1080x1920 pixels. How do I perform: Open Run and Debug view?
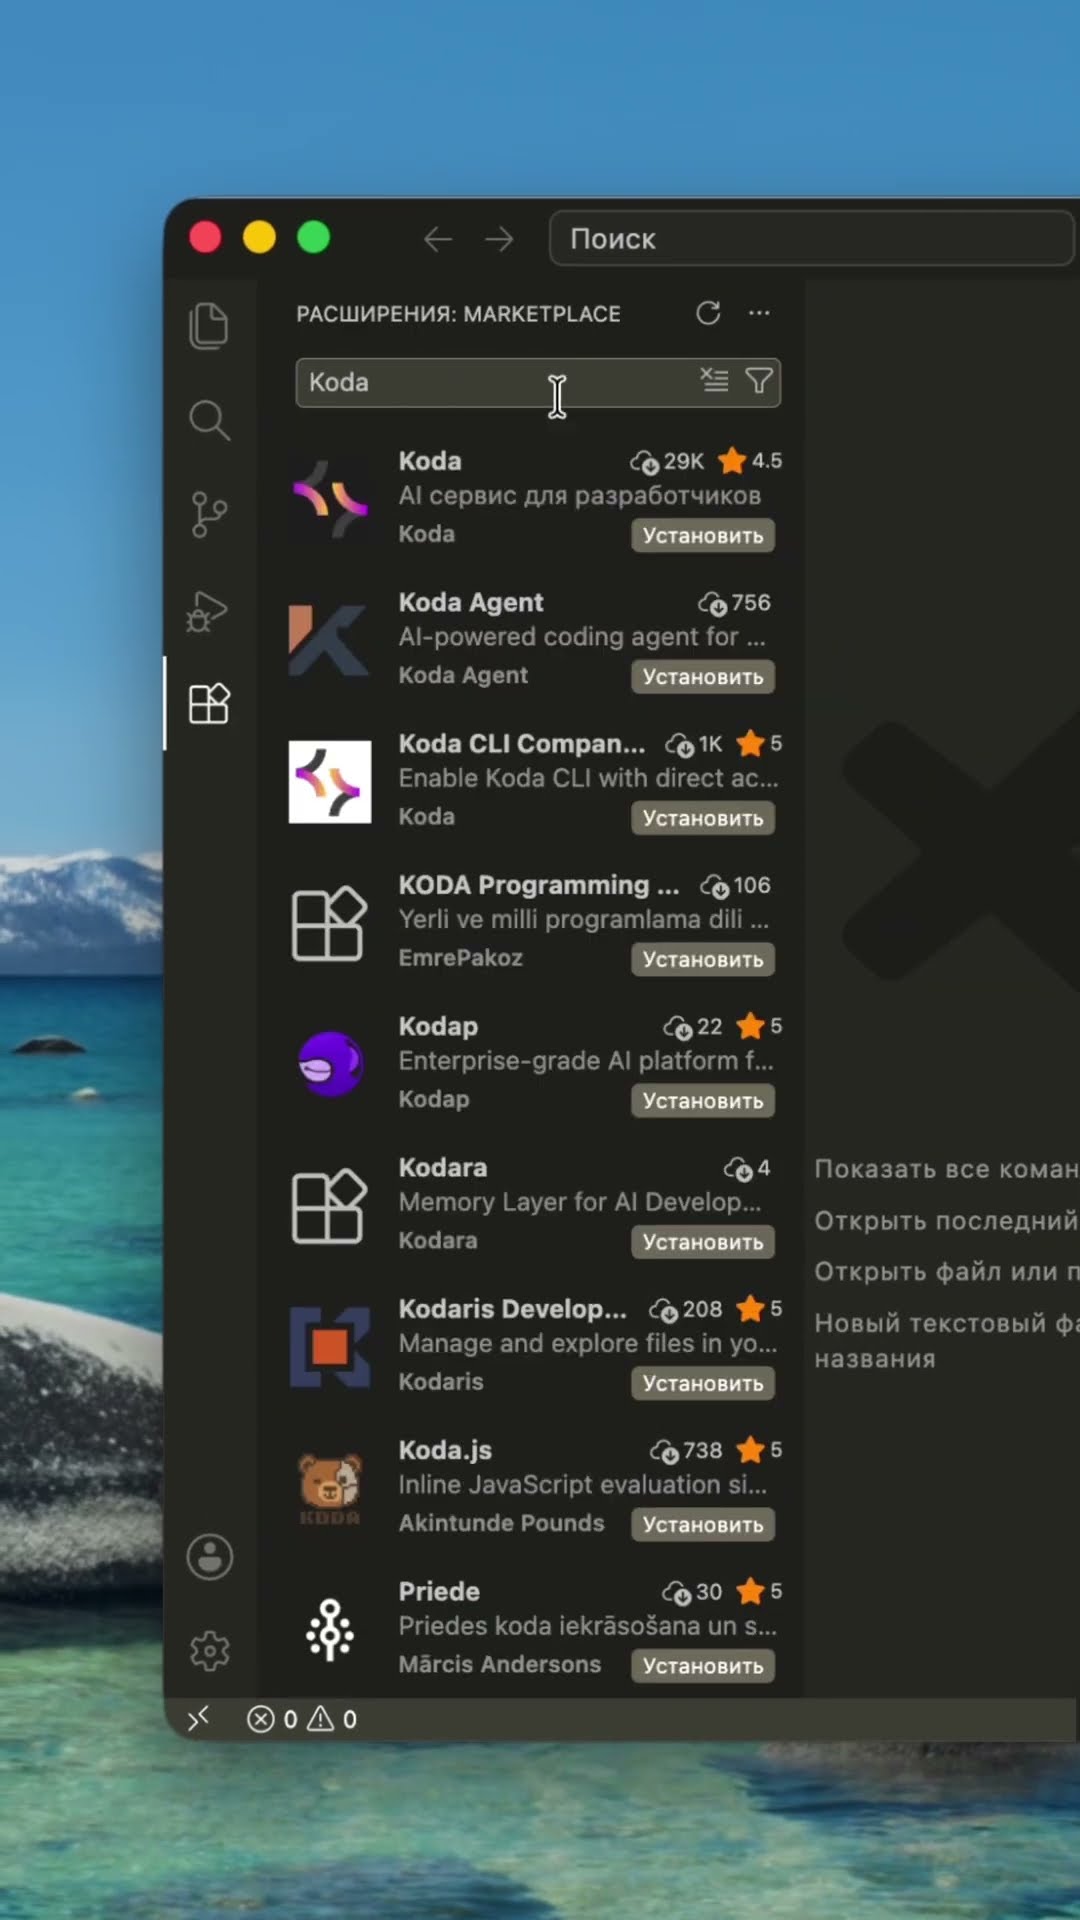208,610
